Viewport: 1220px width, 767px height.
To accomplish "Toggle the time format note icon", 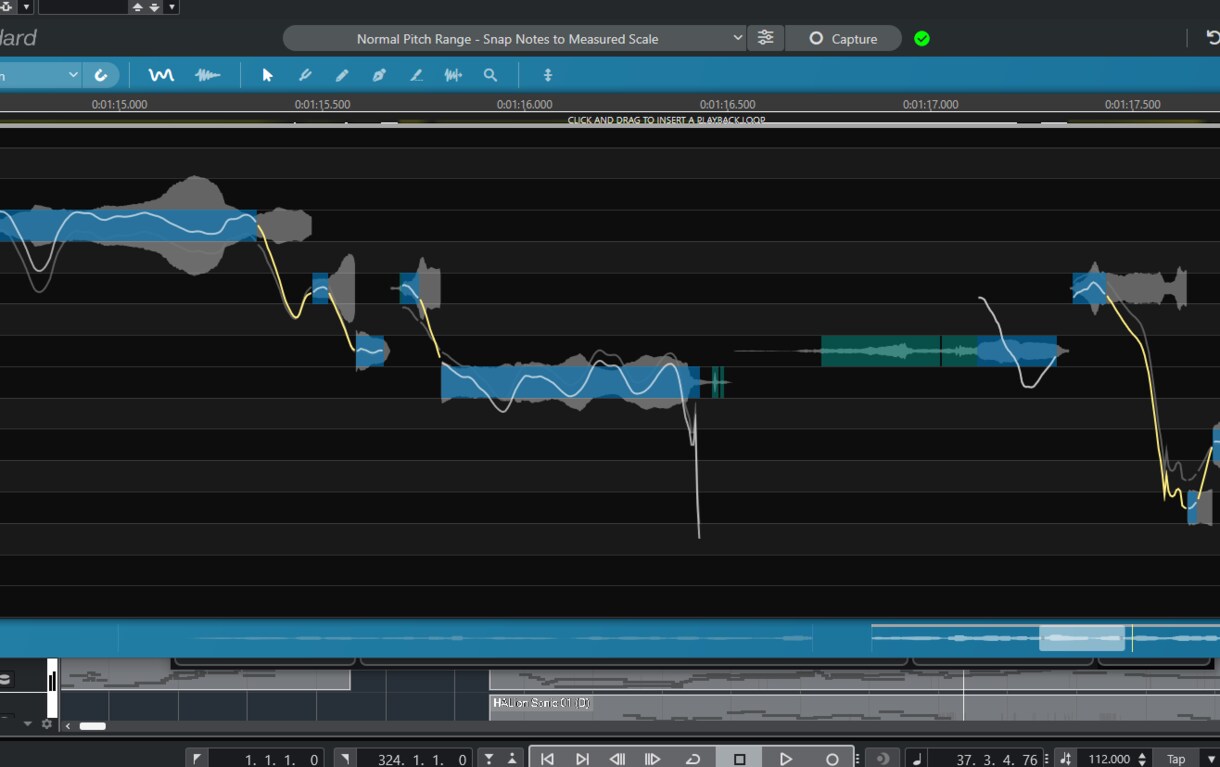I will [x=917, y=759].
